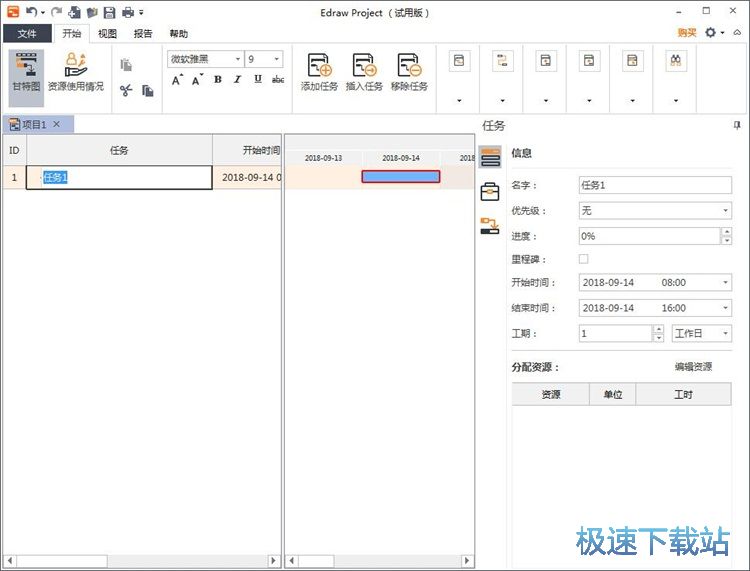Click the blue Gantt task bar
This screenshot has width=750, height=571.
pyautogui.click(x=400, y=177)
